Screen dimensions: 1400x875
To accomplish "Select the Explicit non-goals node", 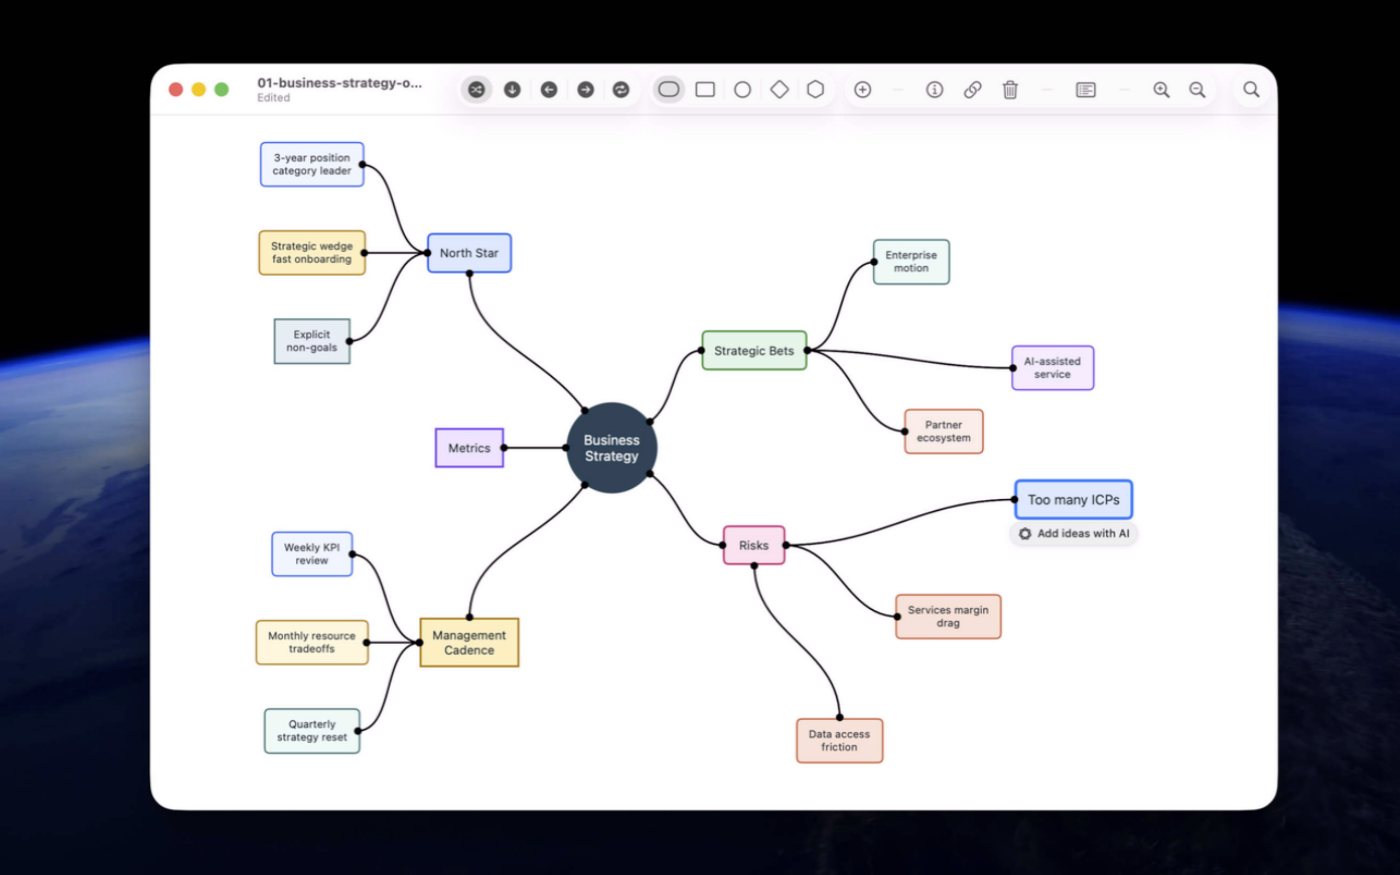I will point(312,341).
